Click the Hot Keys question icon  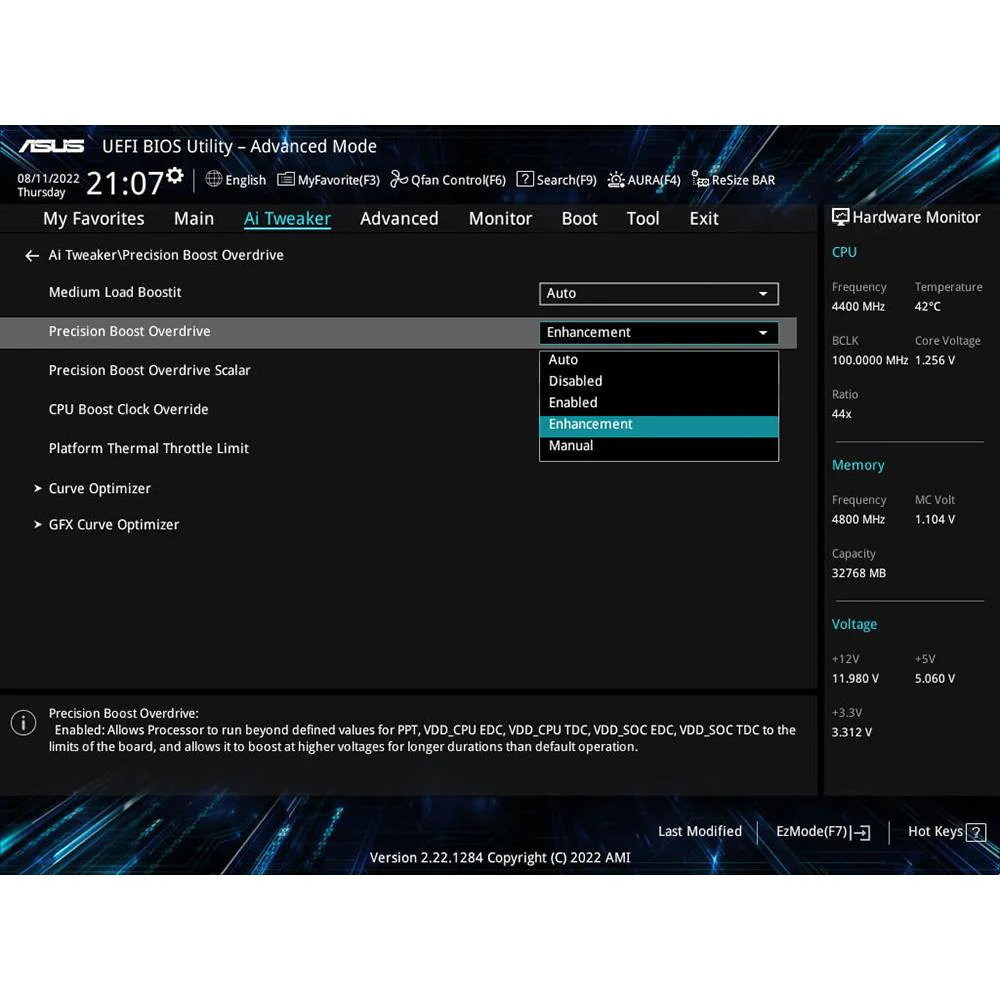[976, 832]
